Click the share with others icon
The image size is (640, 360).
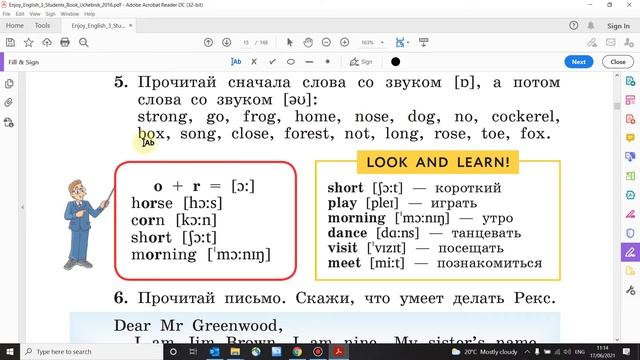629,42
